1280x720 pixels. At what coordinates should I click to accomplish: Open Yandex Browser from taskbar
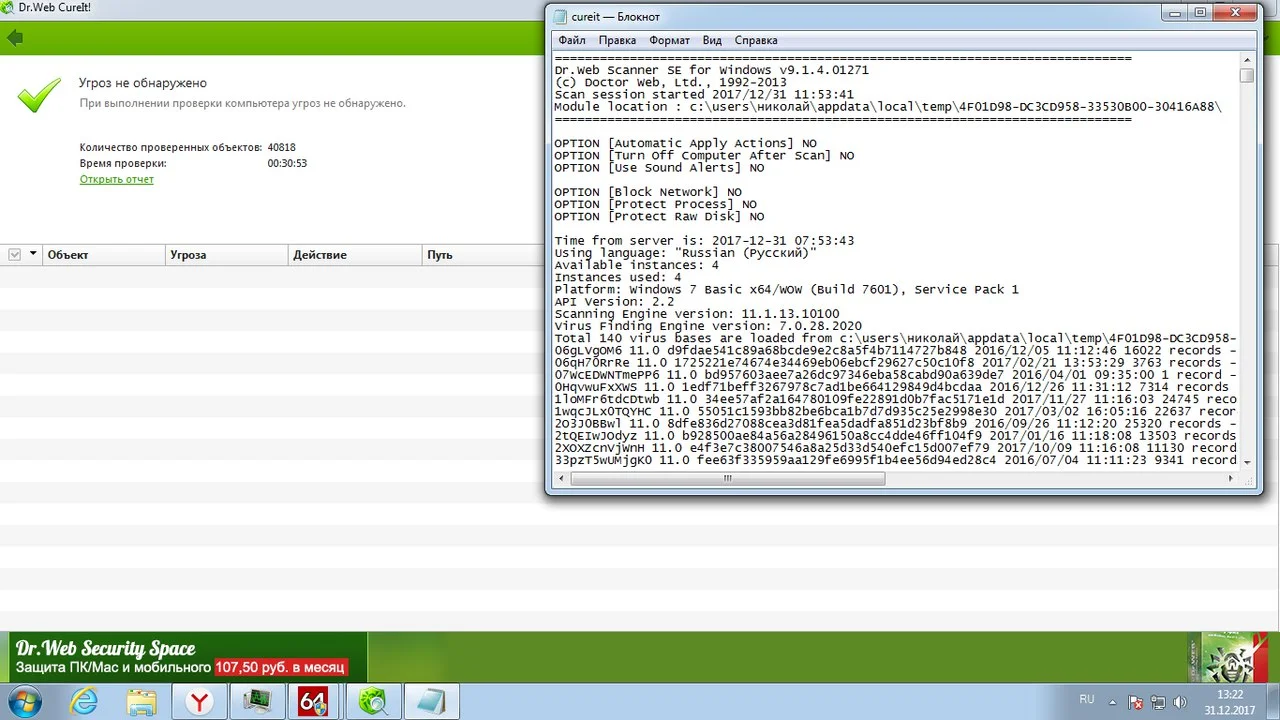[x=201, y=702]
